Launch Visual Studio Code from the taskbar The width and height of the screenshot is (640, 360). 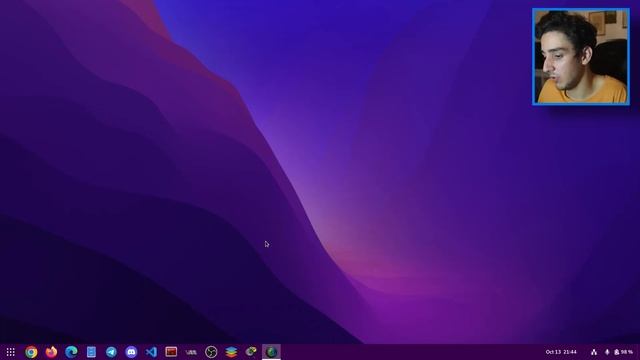151,352
